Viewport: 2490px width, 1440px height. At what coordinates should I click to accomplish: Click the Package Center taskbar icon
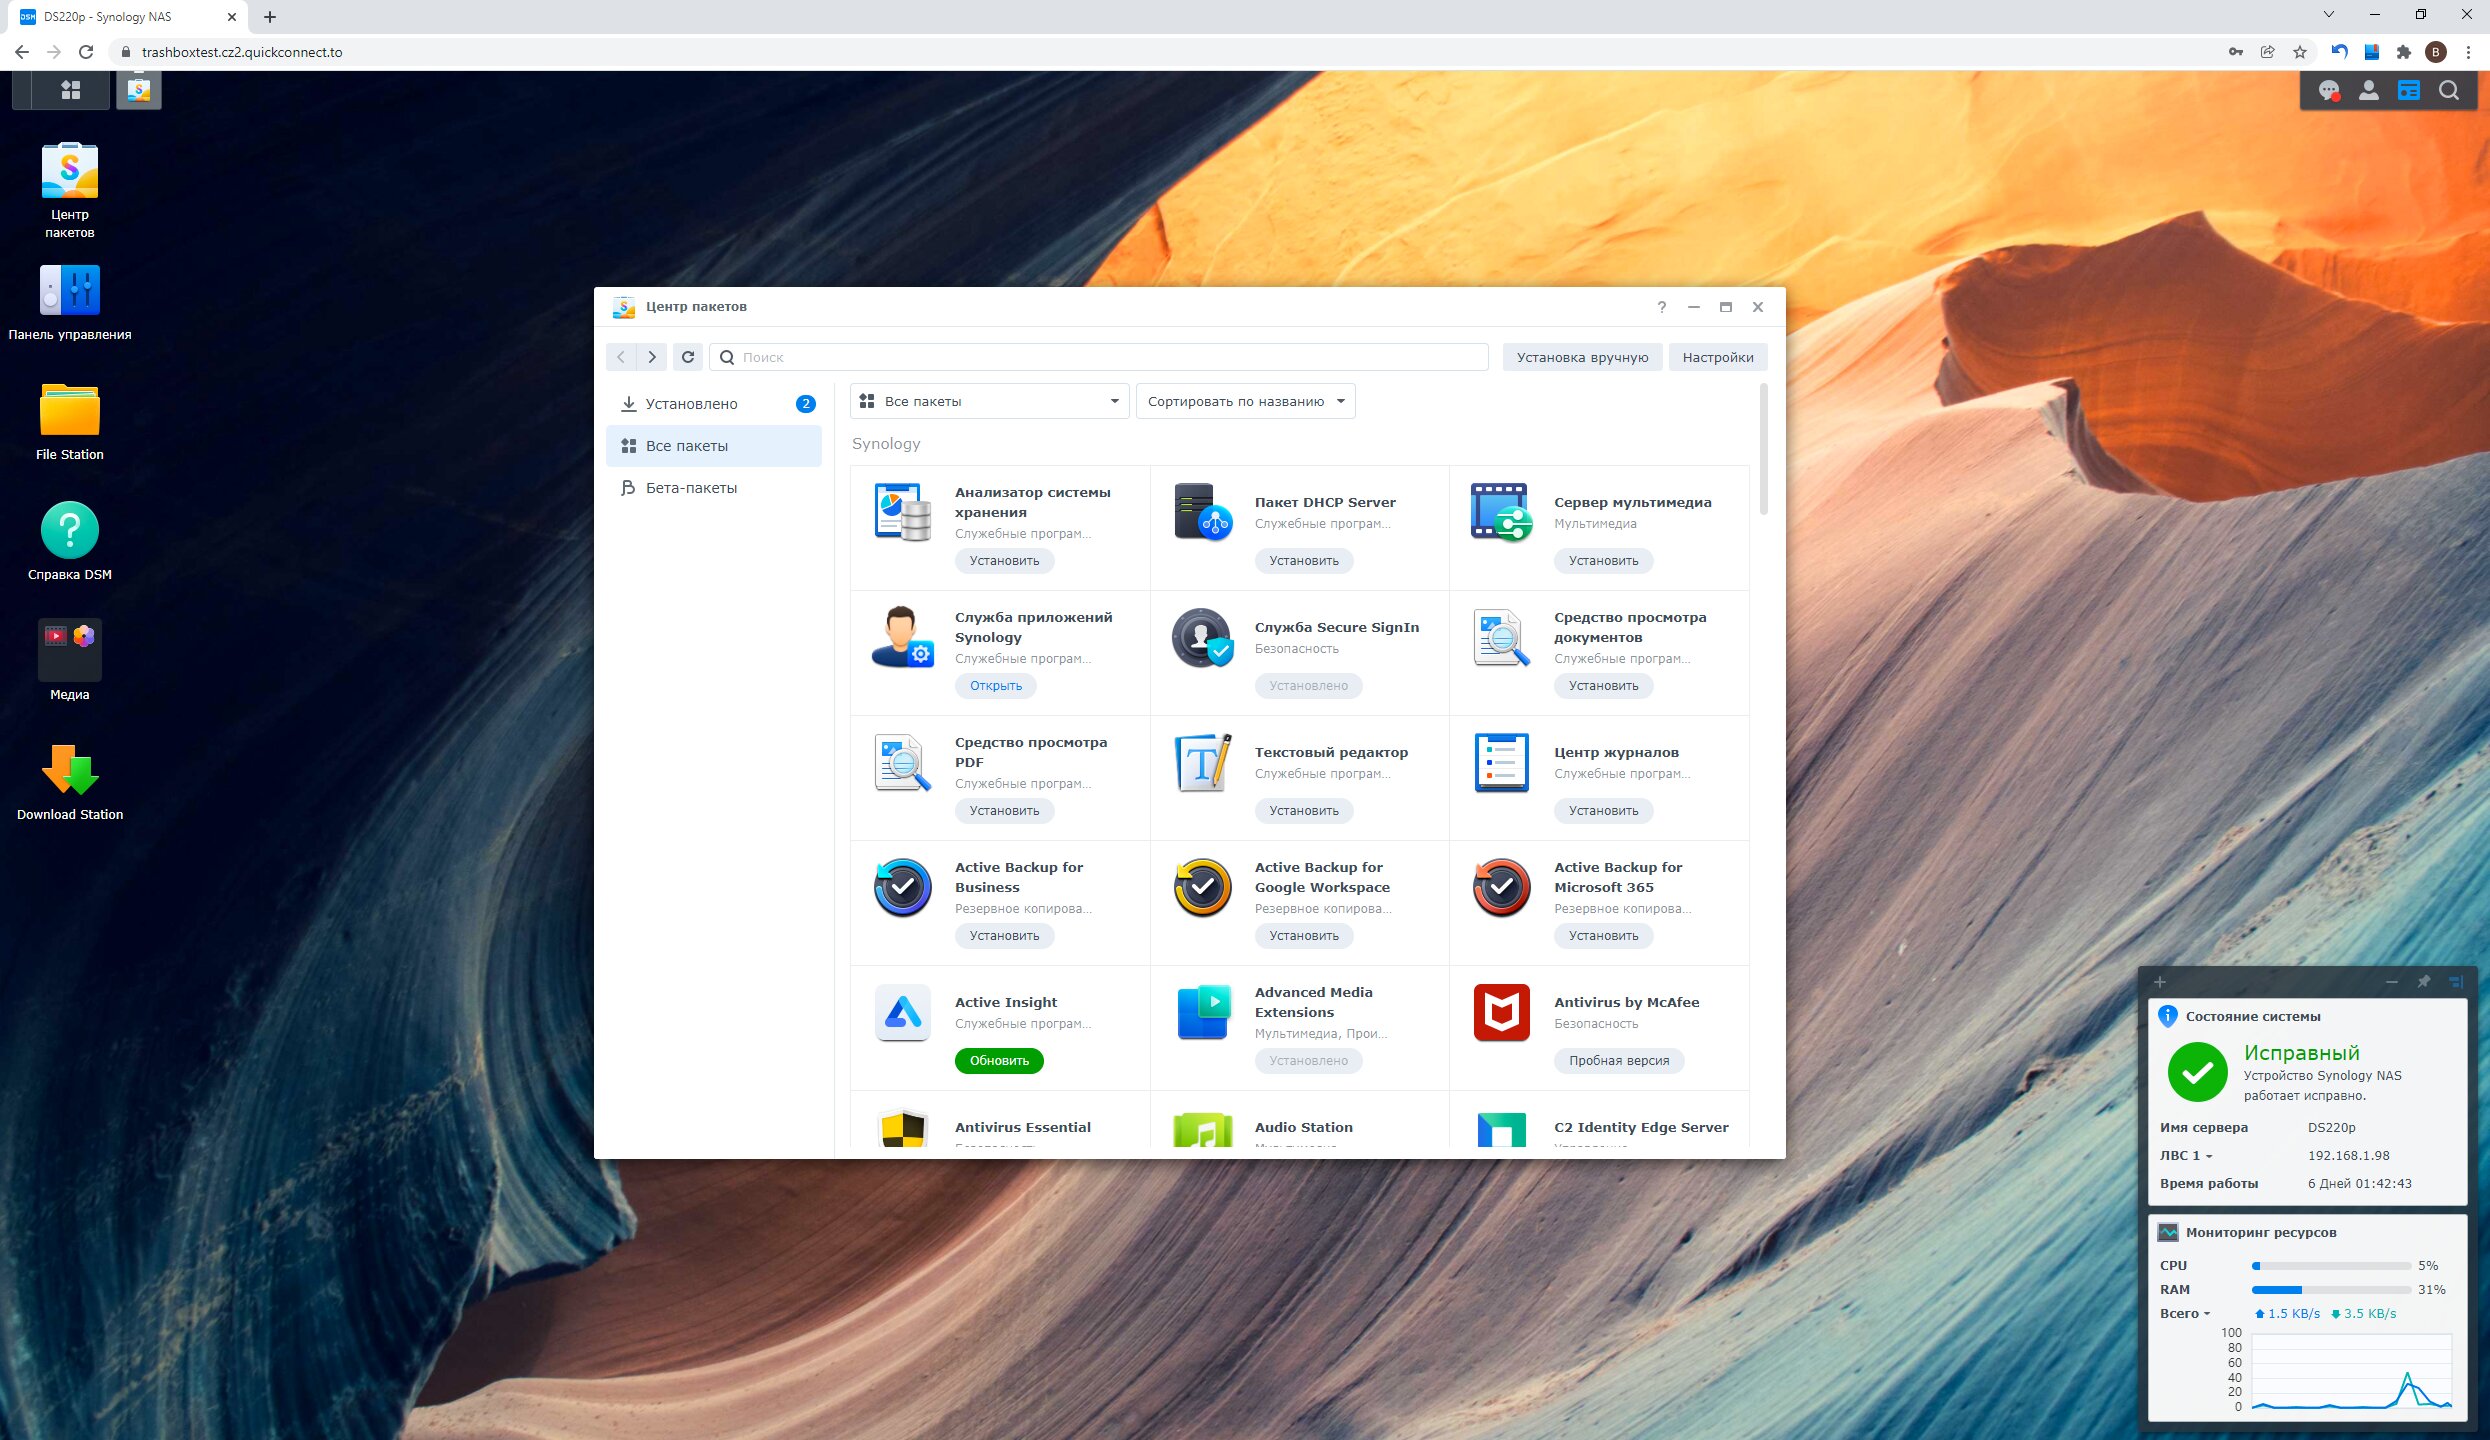coord(139,90)
